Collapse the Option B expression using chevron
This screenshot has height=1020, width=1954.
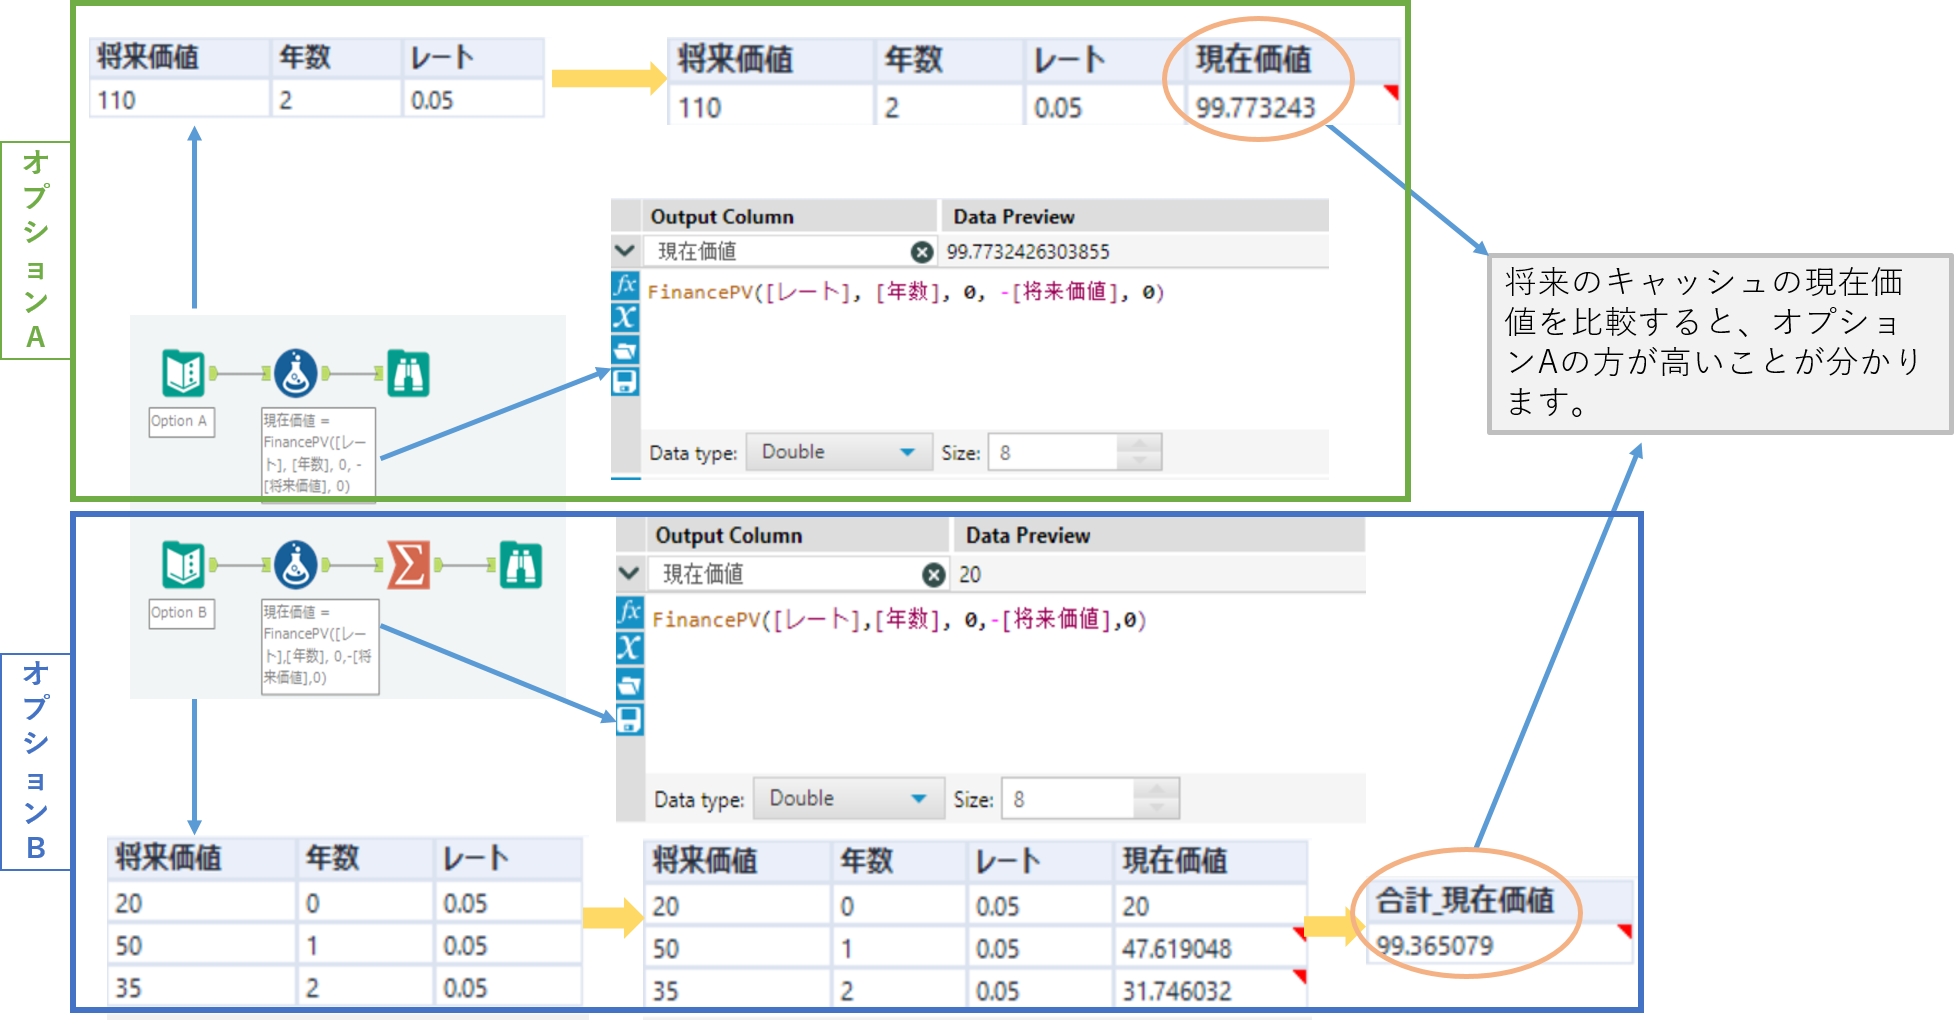pos(629,574)
